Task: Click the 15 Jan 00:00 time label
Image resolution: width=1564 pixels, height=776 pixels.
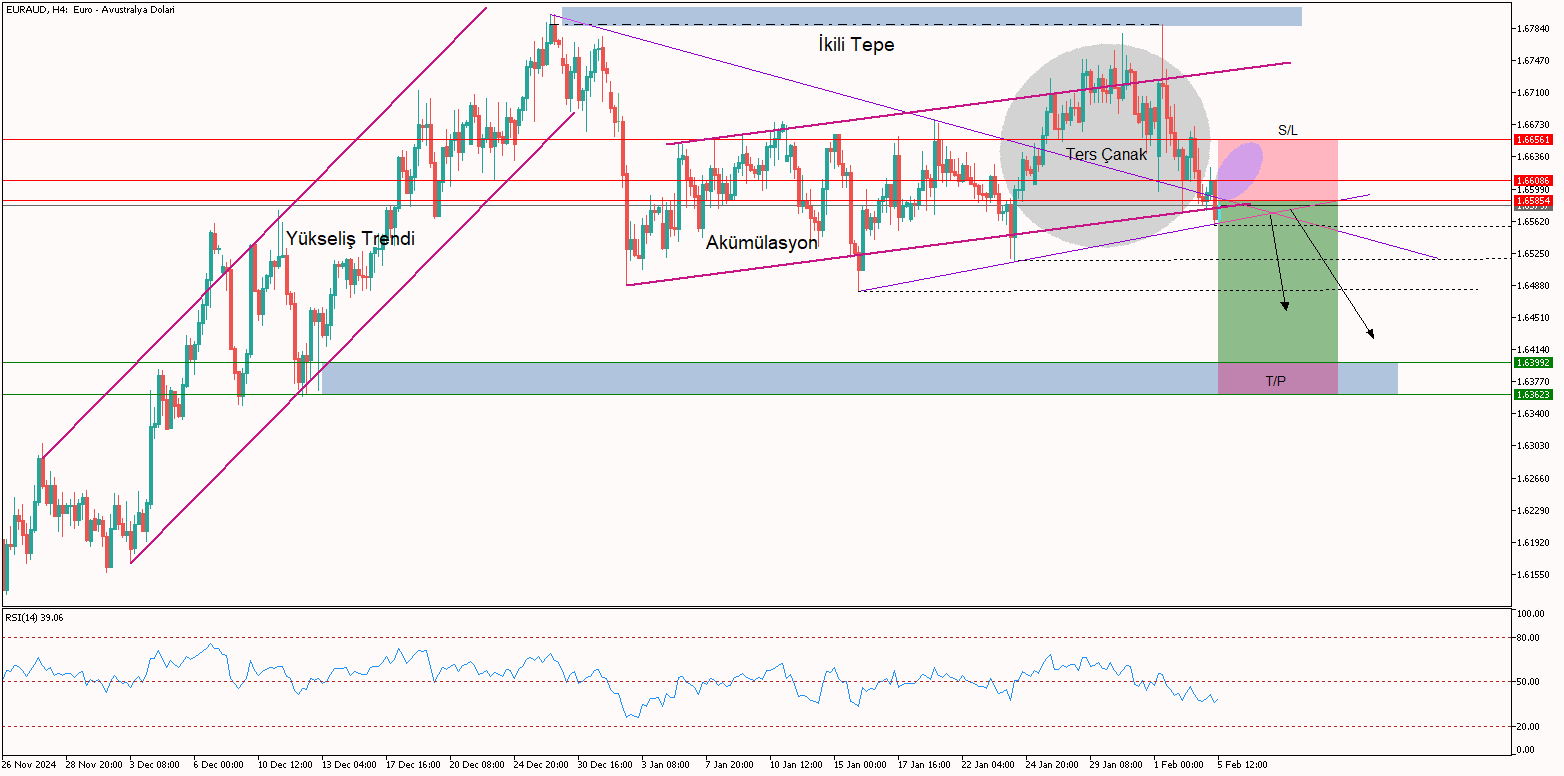Action: click(859, 765)
